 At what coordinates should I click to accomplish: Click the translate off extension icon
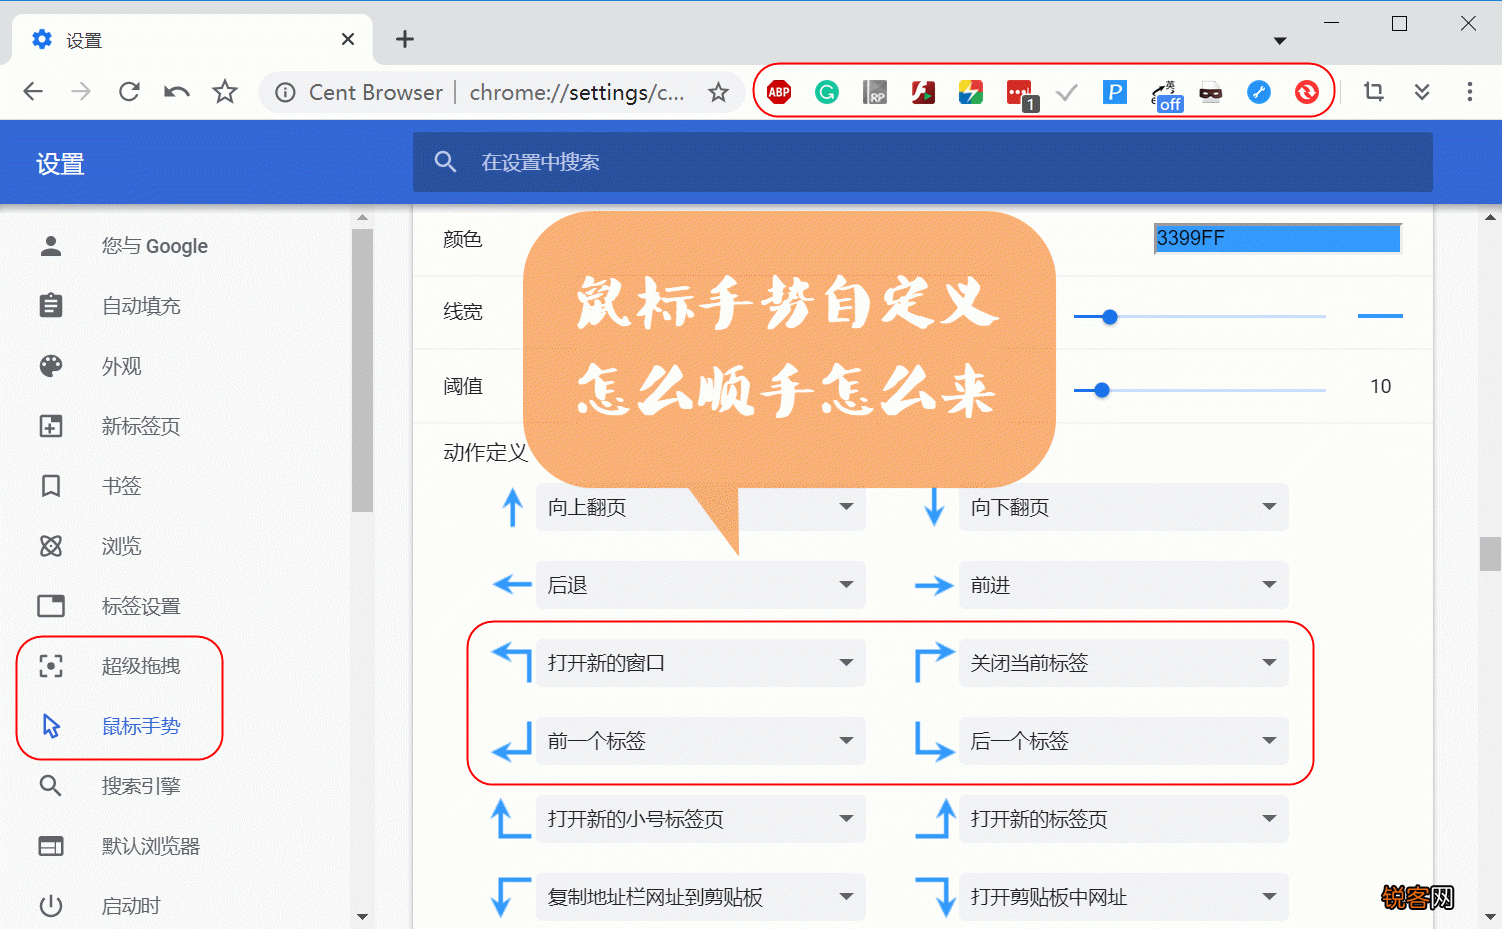click(x=1166, y=95)
